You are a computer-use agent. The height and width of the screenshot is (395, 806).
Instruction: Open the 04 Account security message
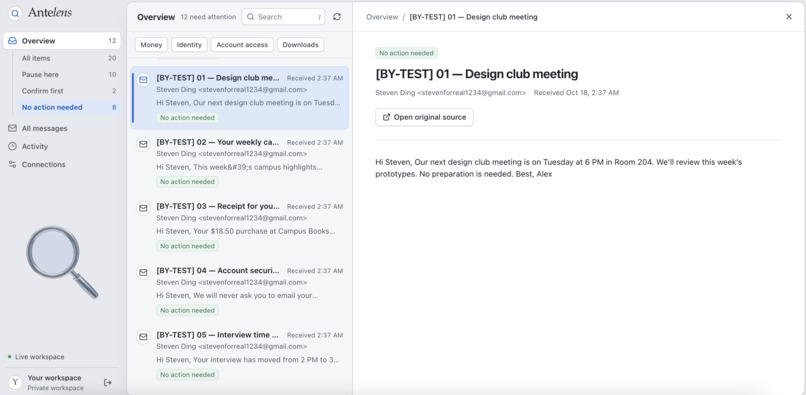coord(240,290)
